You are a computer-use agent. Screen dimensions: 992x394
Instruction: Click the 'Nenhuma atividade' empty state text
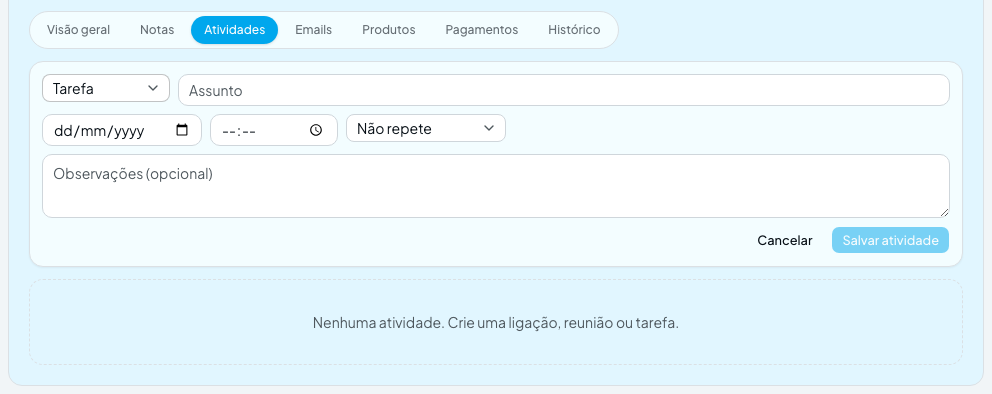coord(495,323)
